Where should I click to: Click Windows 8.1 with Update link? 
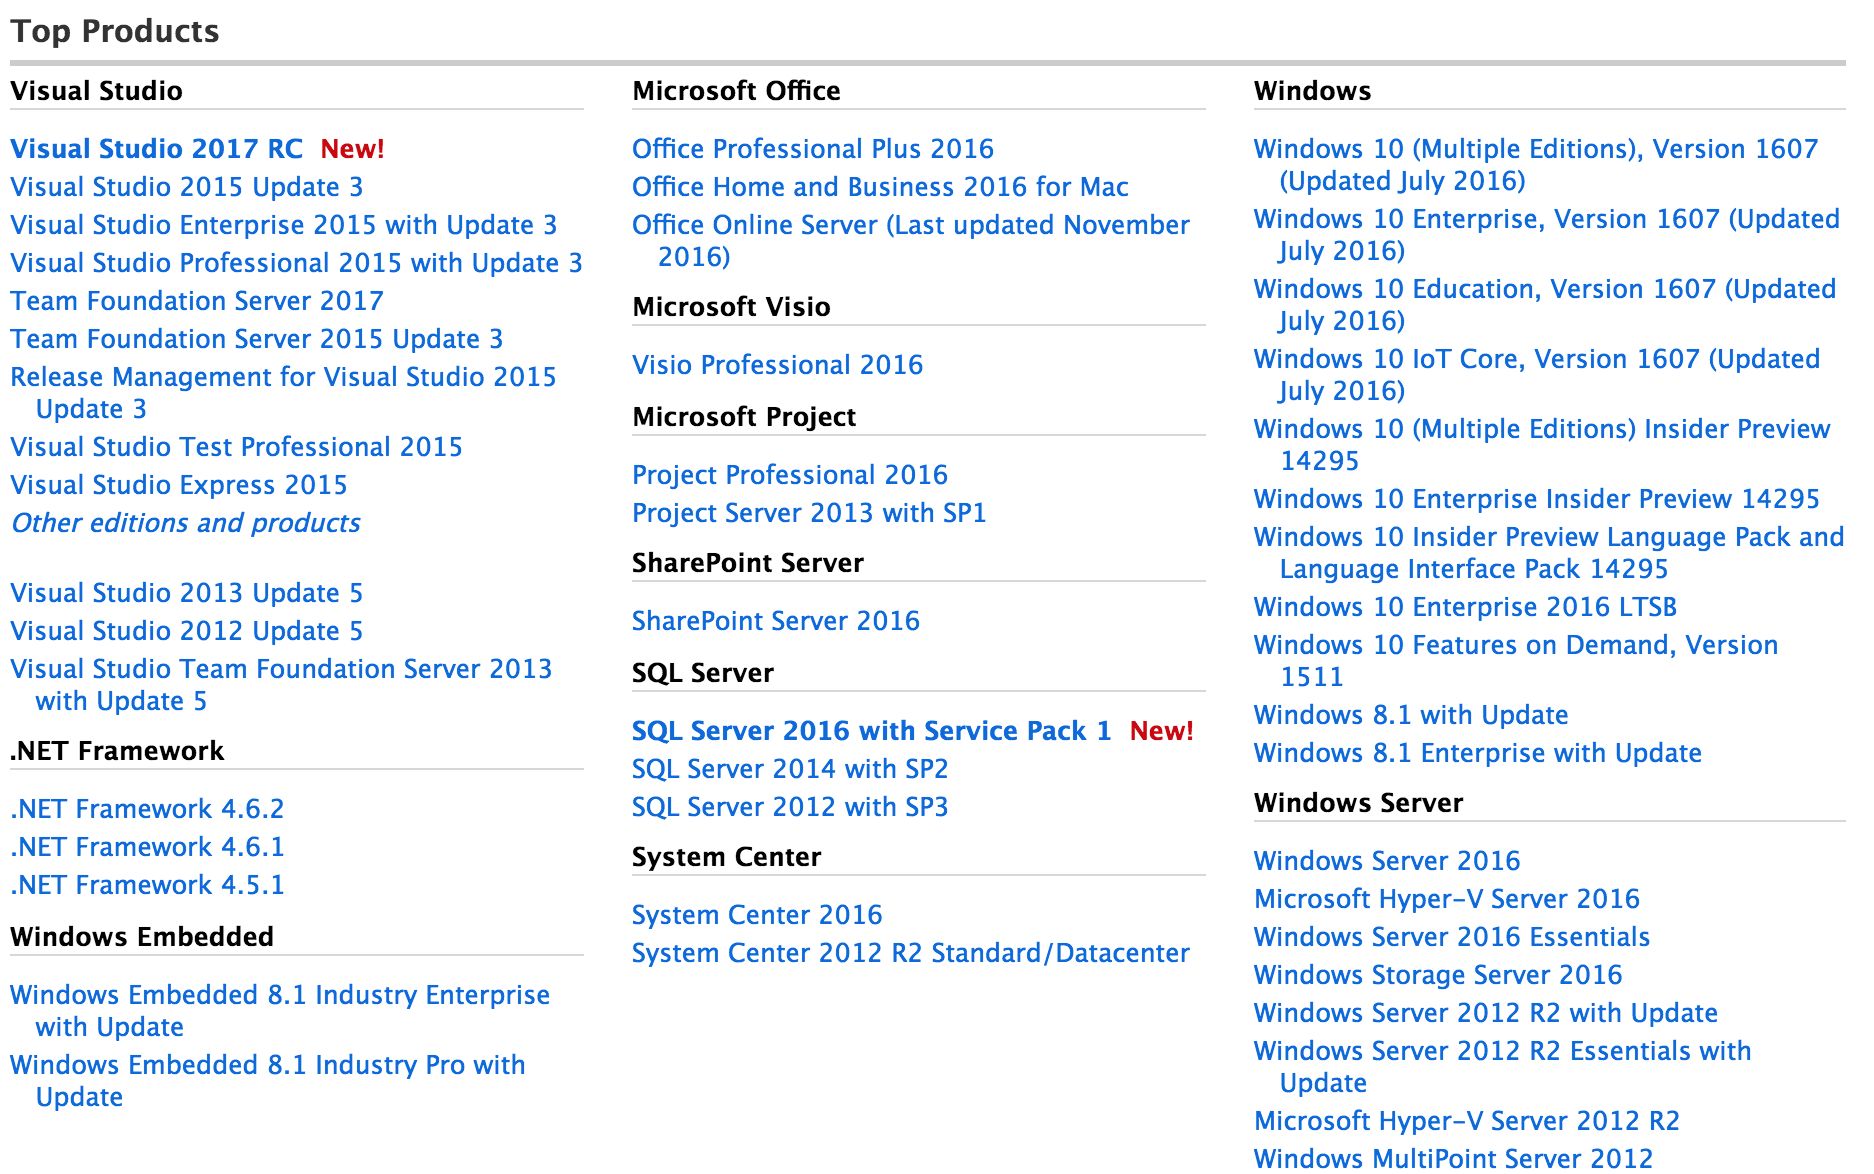coord(1410,715)
